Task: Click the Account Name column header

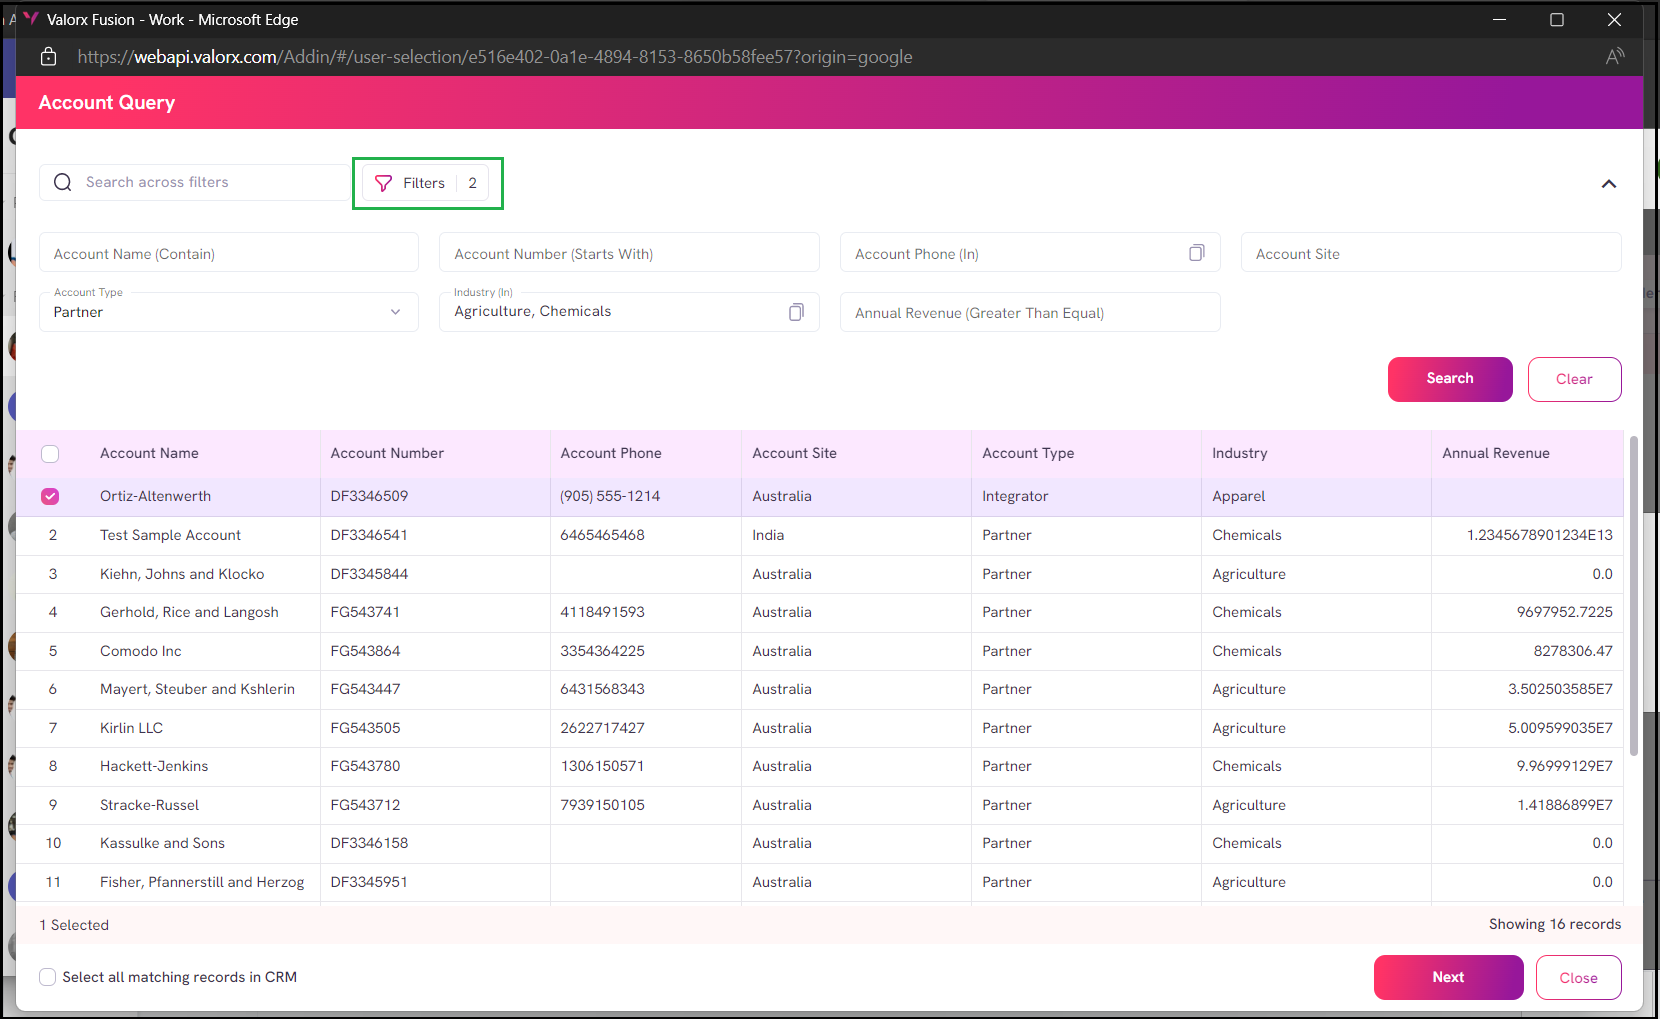Action: tap(149, 454)
